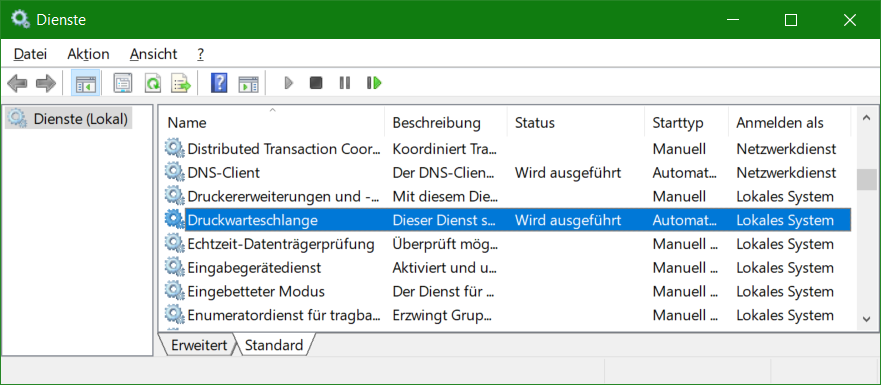This screenshot has height=385, width=881.
Task: Click the Pause service icon
Action: (x=344, y=84)
